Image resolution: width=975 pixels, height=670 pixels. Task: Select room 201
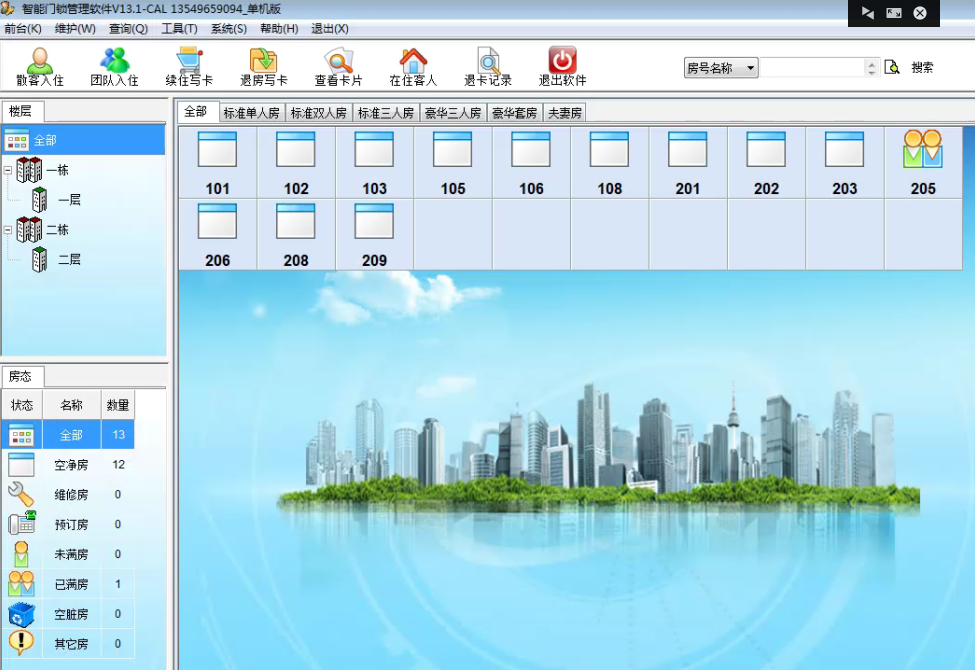point(688,163)
